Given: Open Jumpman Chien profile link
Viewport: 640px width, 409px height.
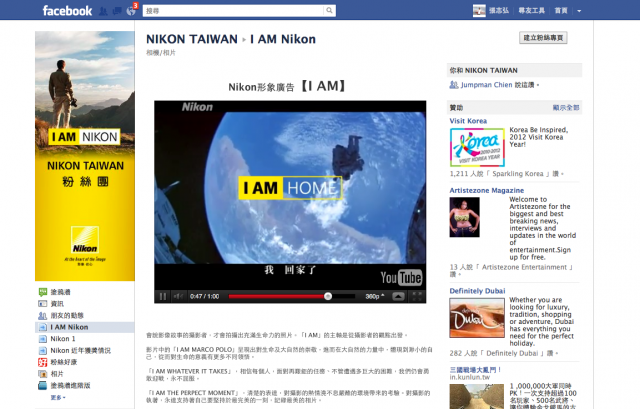Looking at the screenshot, I should point(487,85).
